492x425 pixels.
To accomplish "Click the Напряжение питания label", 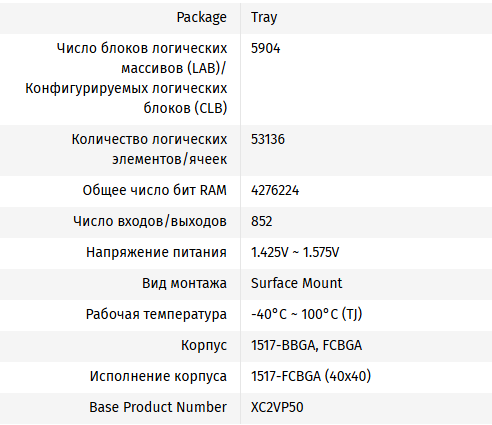I will pos(156,252).
